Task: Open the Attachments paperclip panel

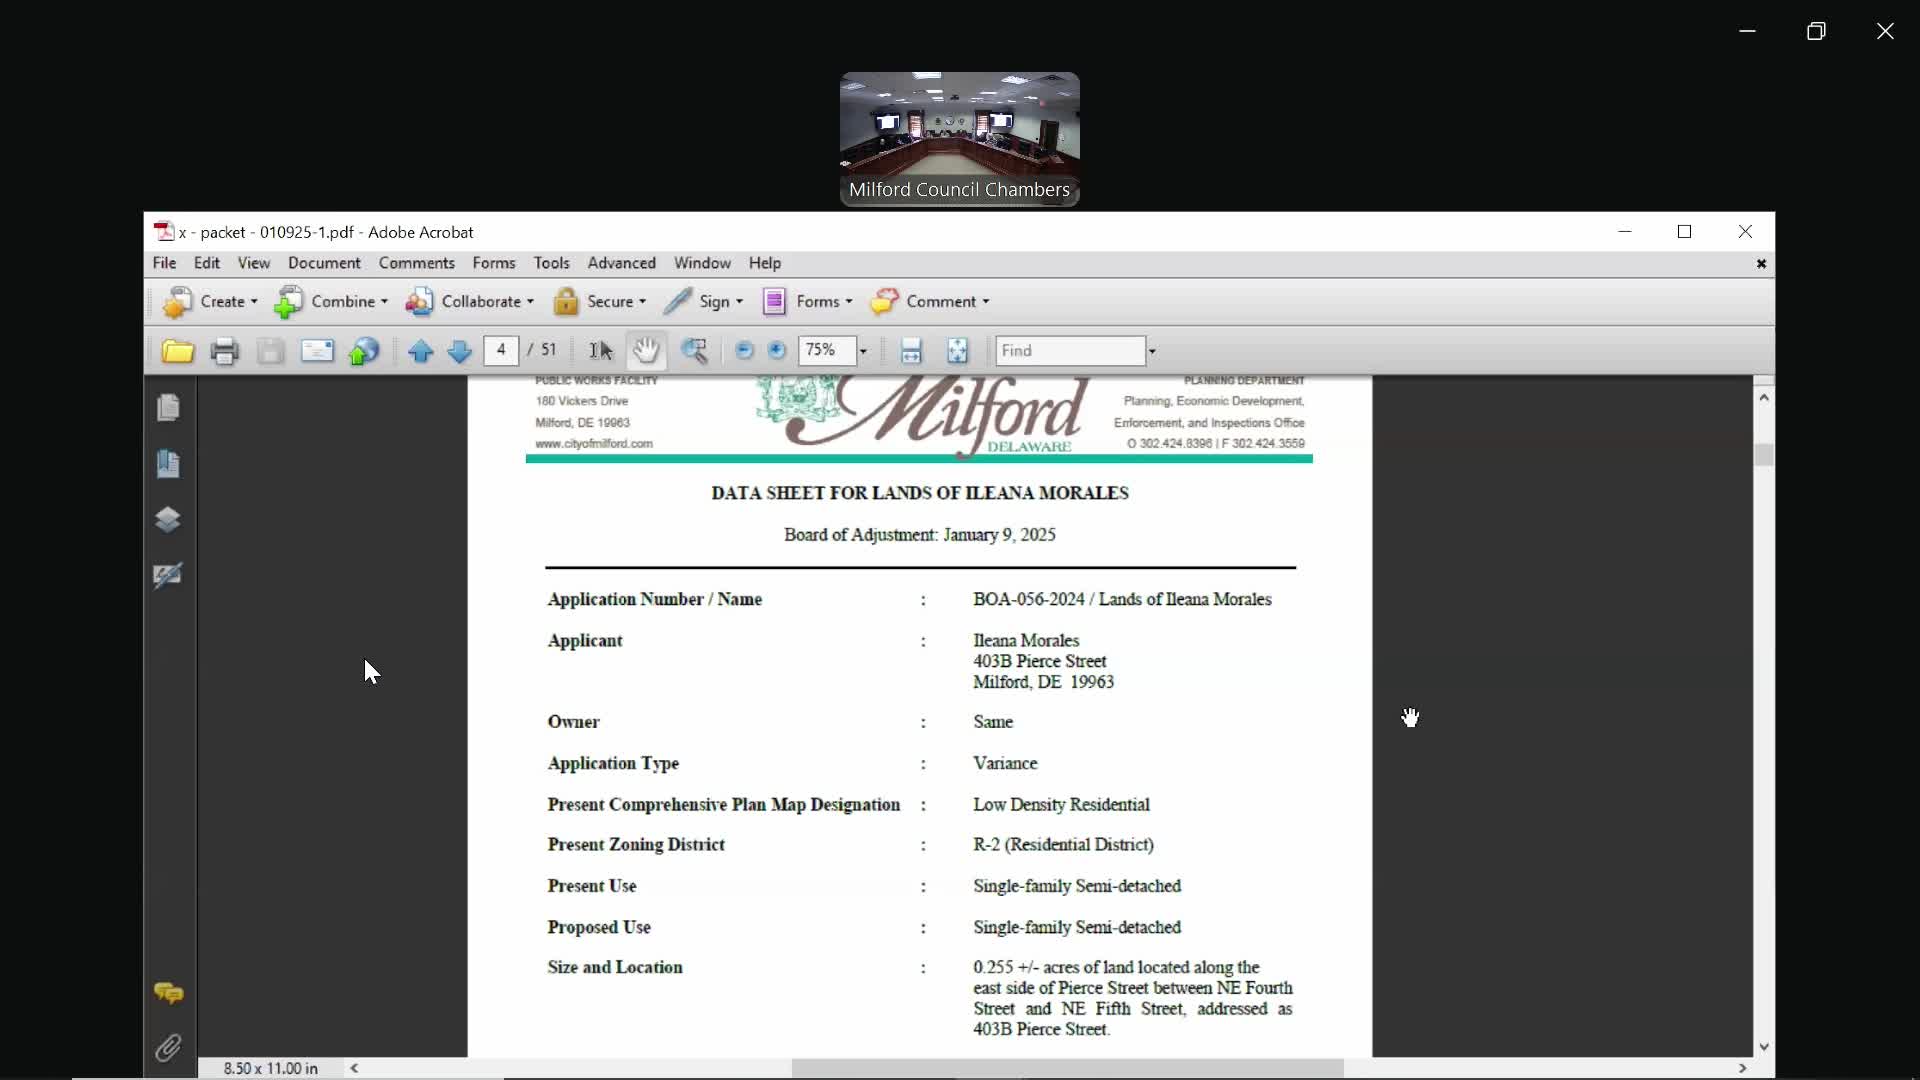Action: click(168, 1048)
